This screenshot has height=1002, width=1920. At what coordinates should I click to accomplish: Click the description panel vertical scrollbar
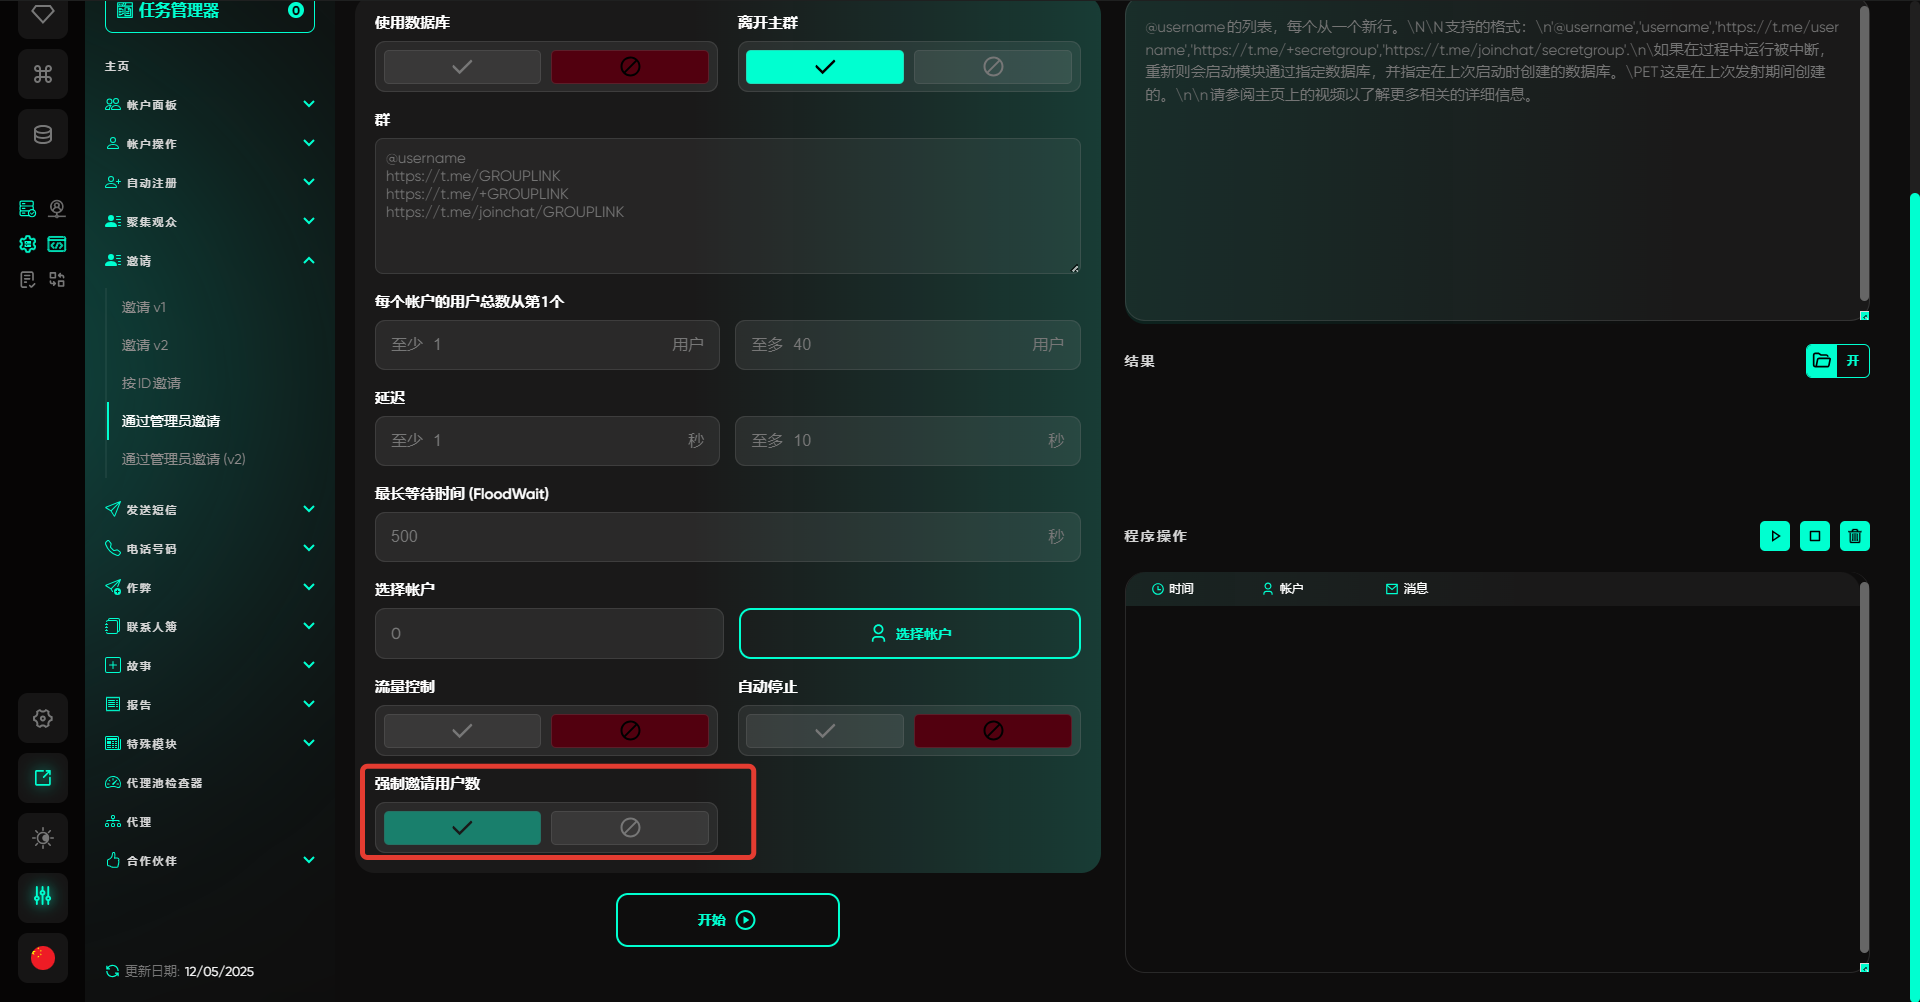pos(1864,150)
